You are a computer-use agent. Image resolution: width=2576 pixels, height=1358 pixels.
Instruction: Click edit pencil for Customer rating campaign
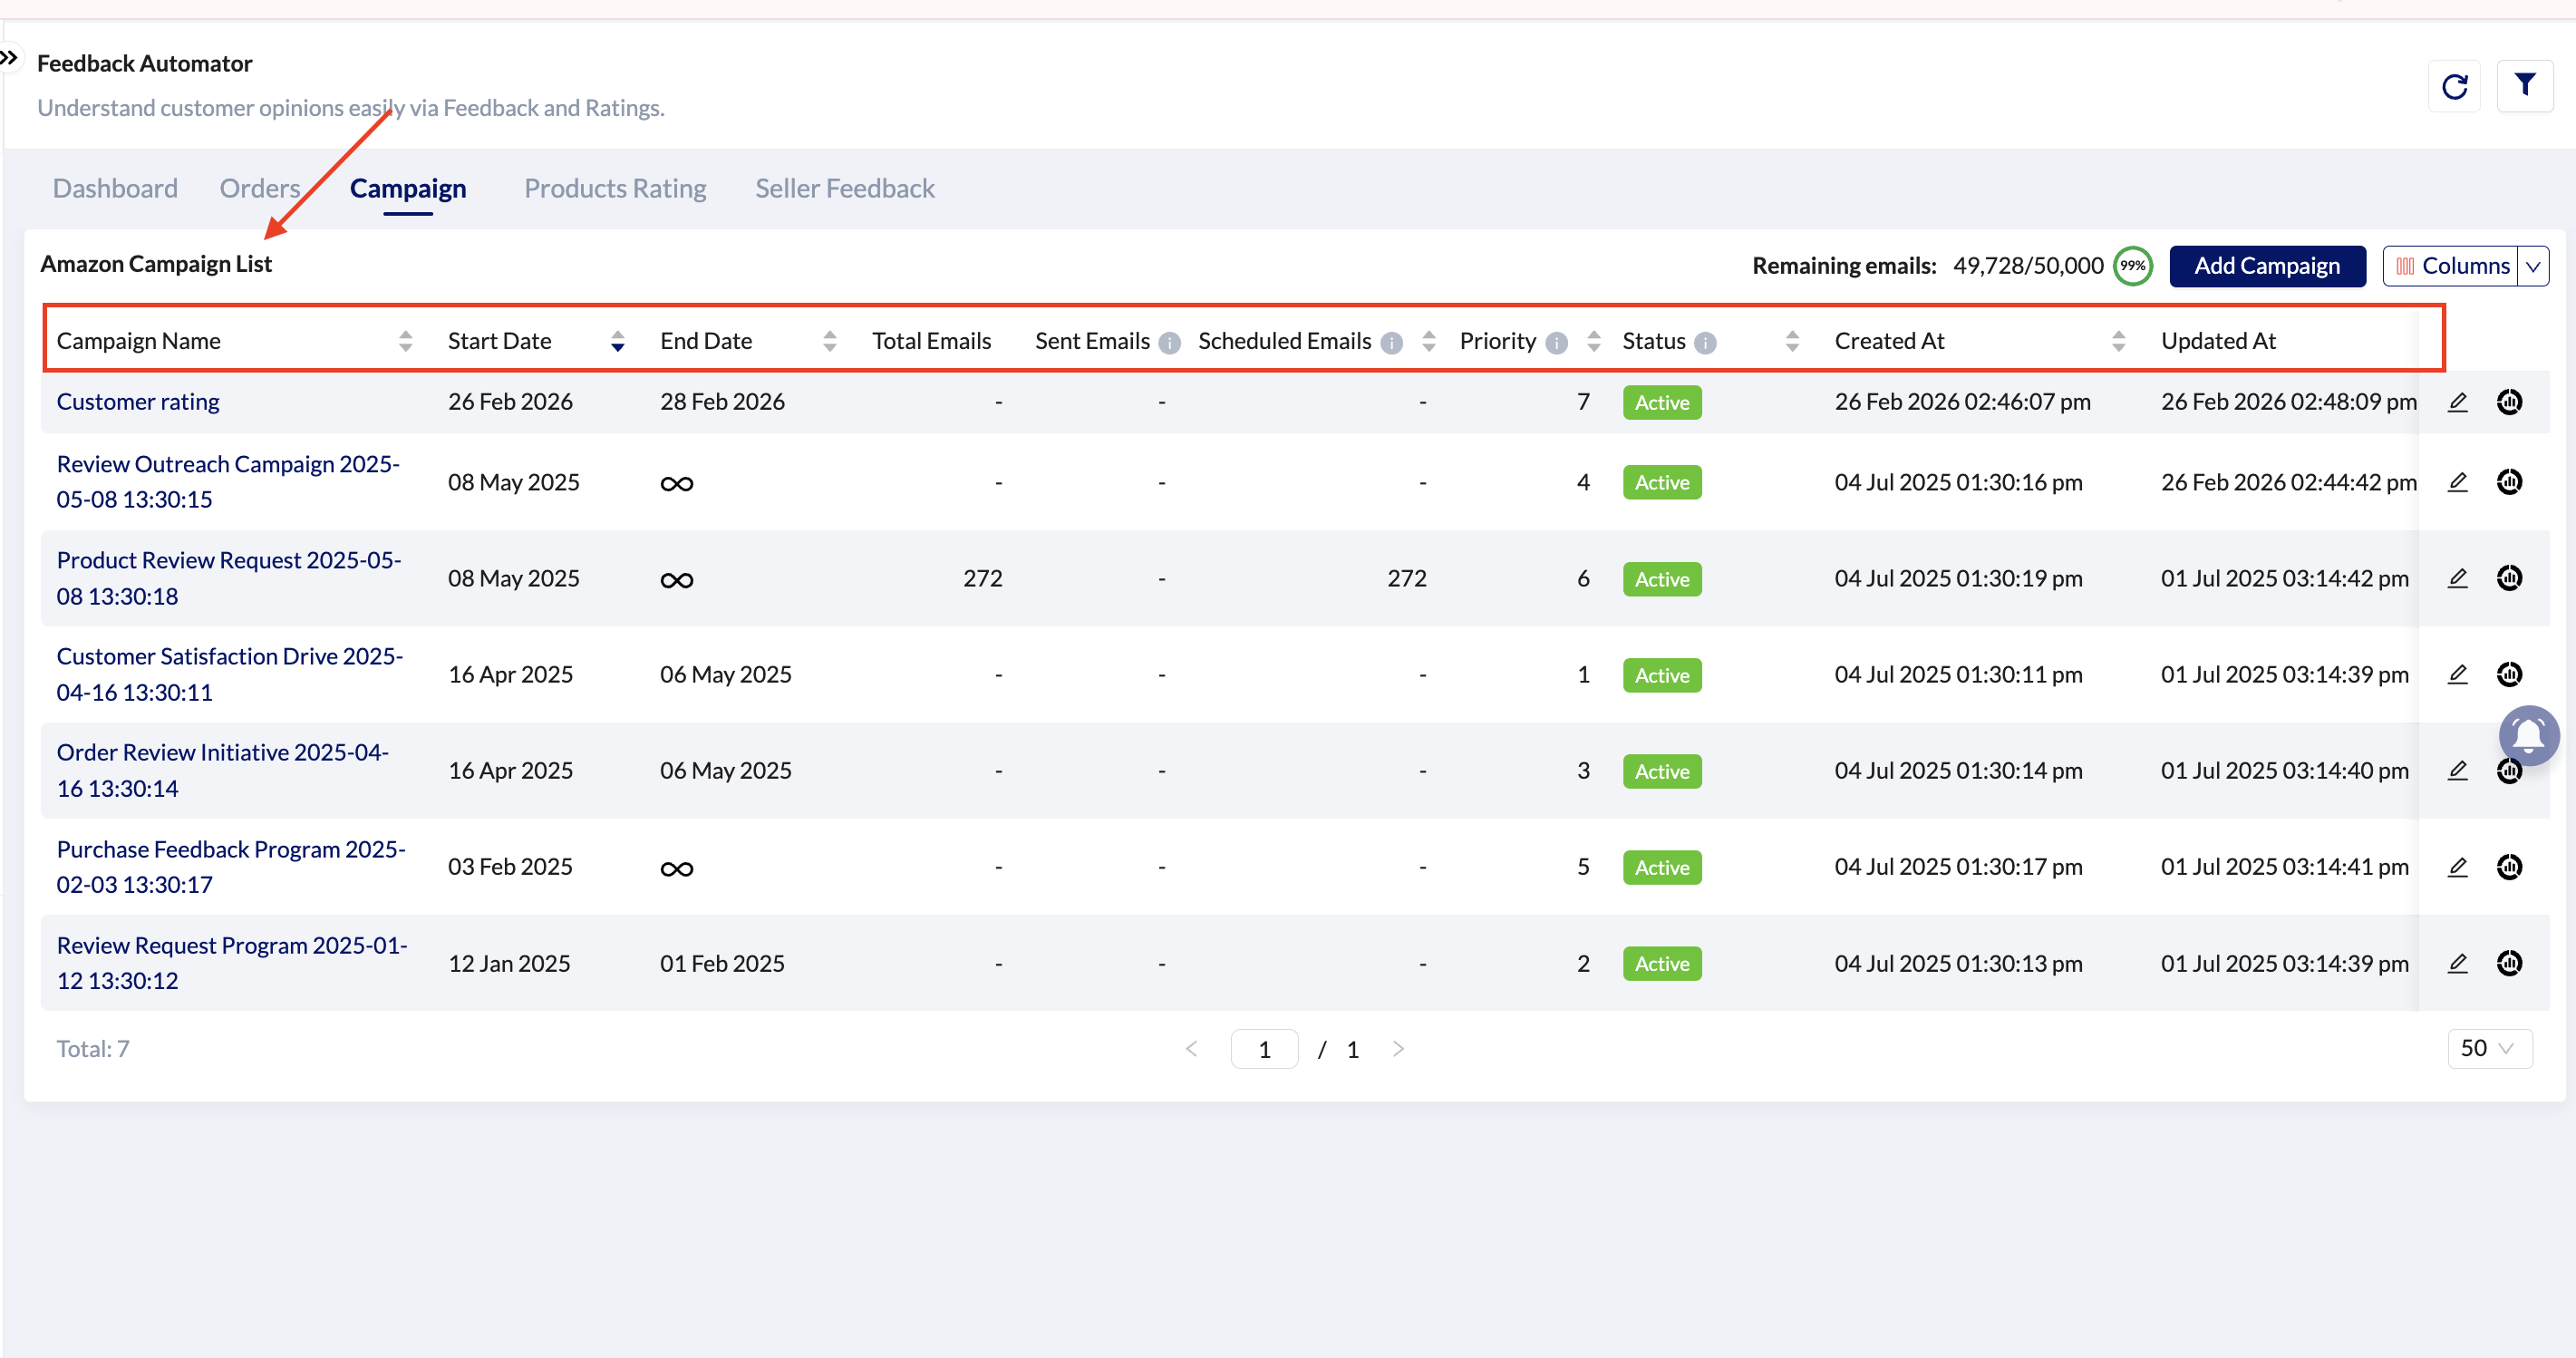point(2457,402)
